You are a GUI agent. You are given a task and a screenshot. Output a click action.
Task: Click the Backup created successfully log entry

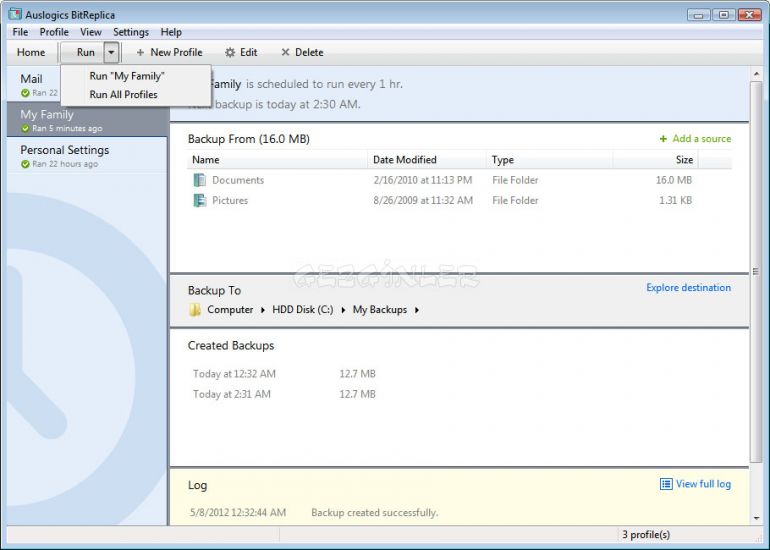(374, 513)
